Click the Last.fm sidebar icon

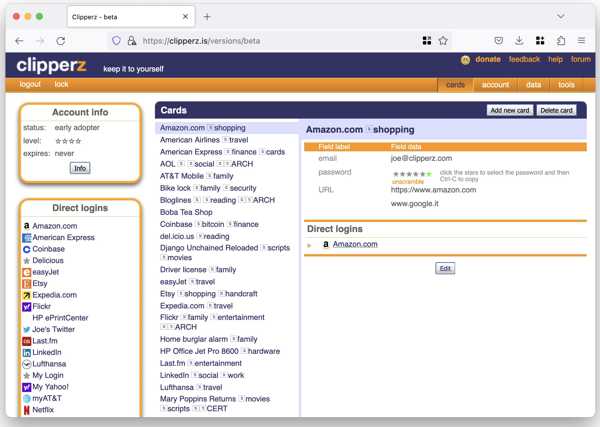[26, 341]
